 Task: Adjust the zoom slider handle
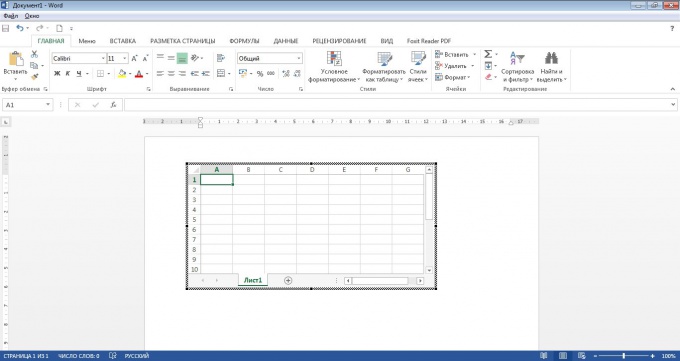point(624,356)
